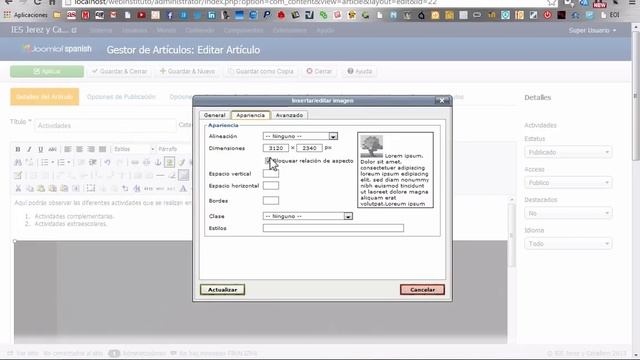Open the Contenido menu

[200, 31]
